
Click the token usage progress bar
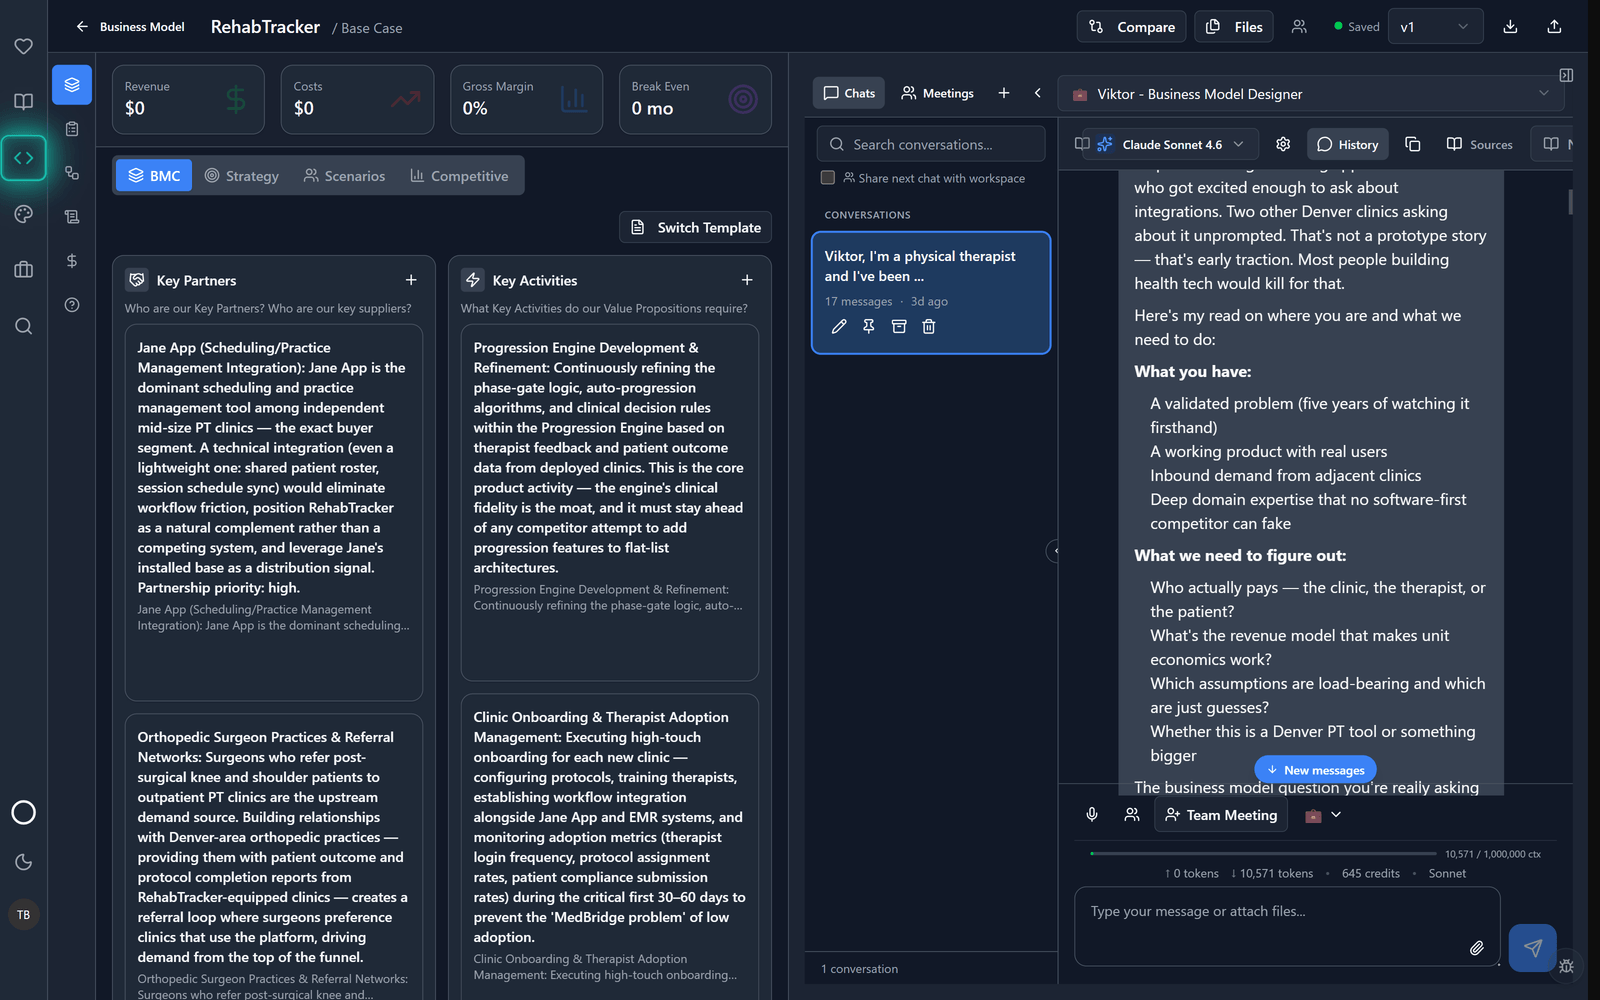1263,854
